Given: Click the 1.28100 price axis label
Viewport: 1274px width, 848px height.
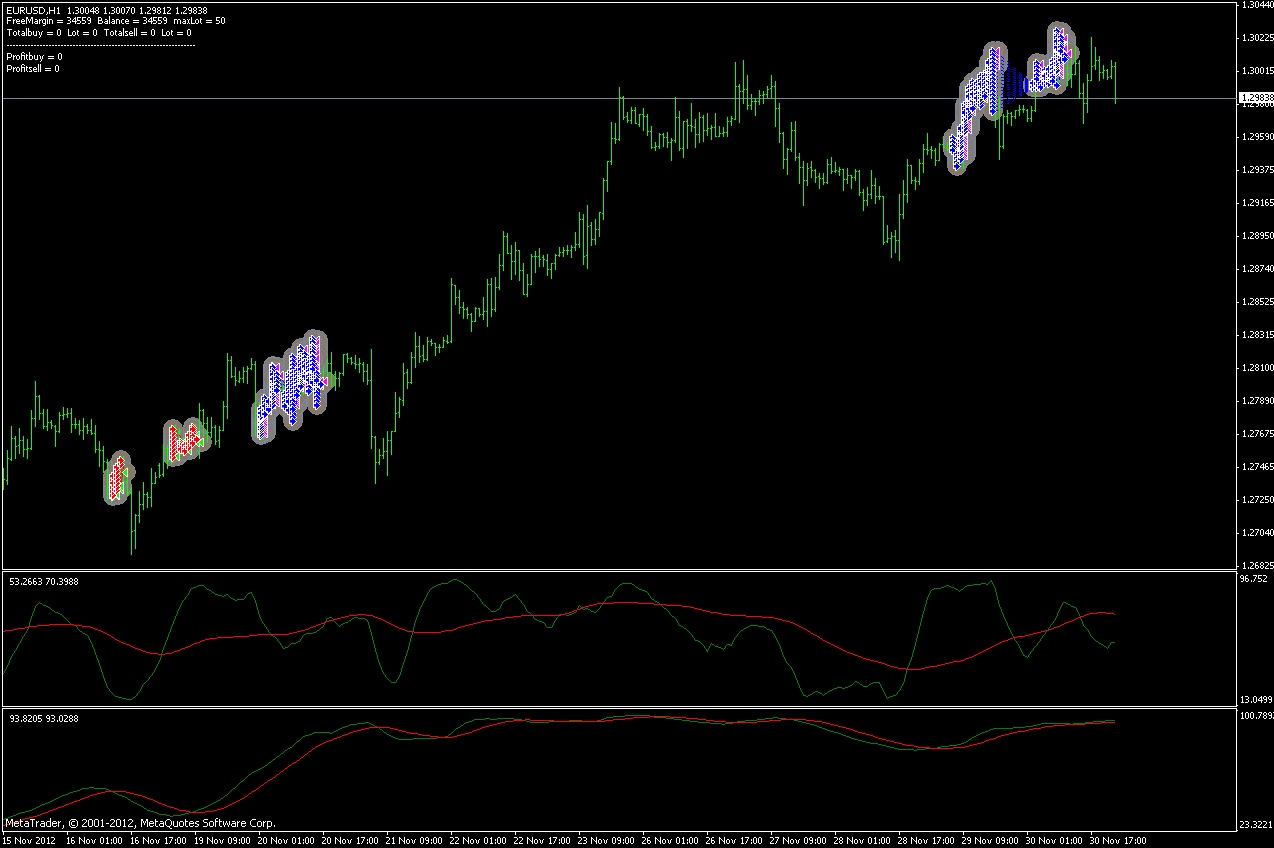Looking at the screenshot, I should tap(1256, 368).
